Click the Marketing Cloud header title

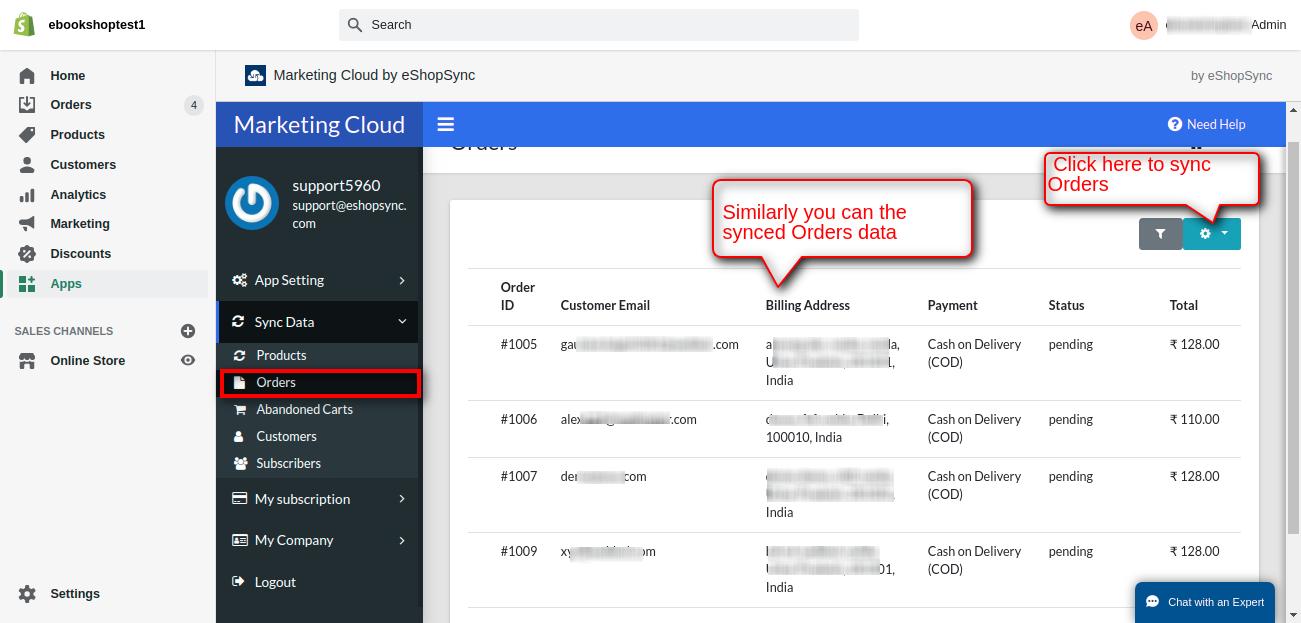(319, 125)
